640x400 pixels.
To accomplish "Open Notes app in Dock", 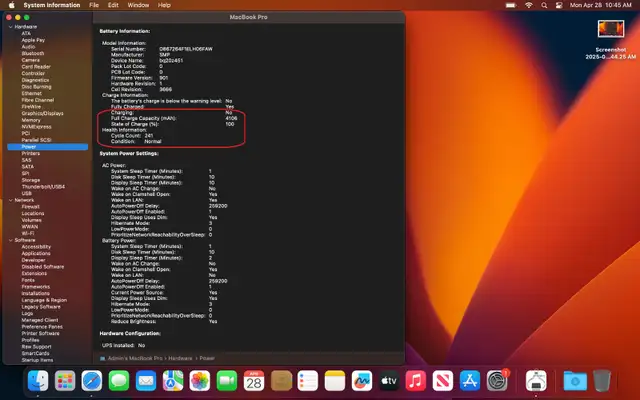I will [335, 381].
